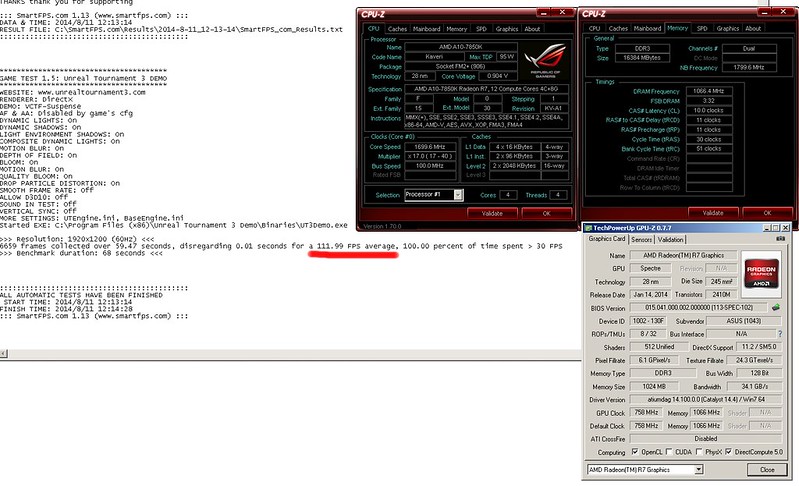Screen dimensions: 799x486
Task: Open SPD tab in right CPU-Z window
Action: pyautogui.click(x=702, y=29)
